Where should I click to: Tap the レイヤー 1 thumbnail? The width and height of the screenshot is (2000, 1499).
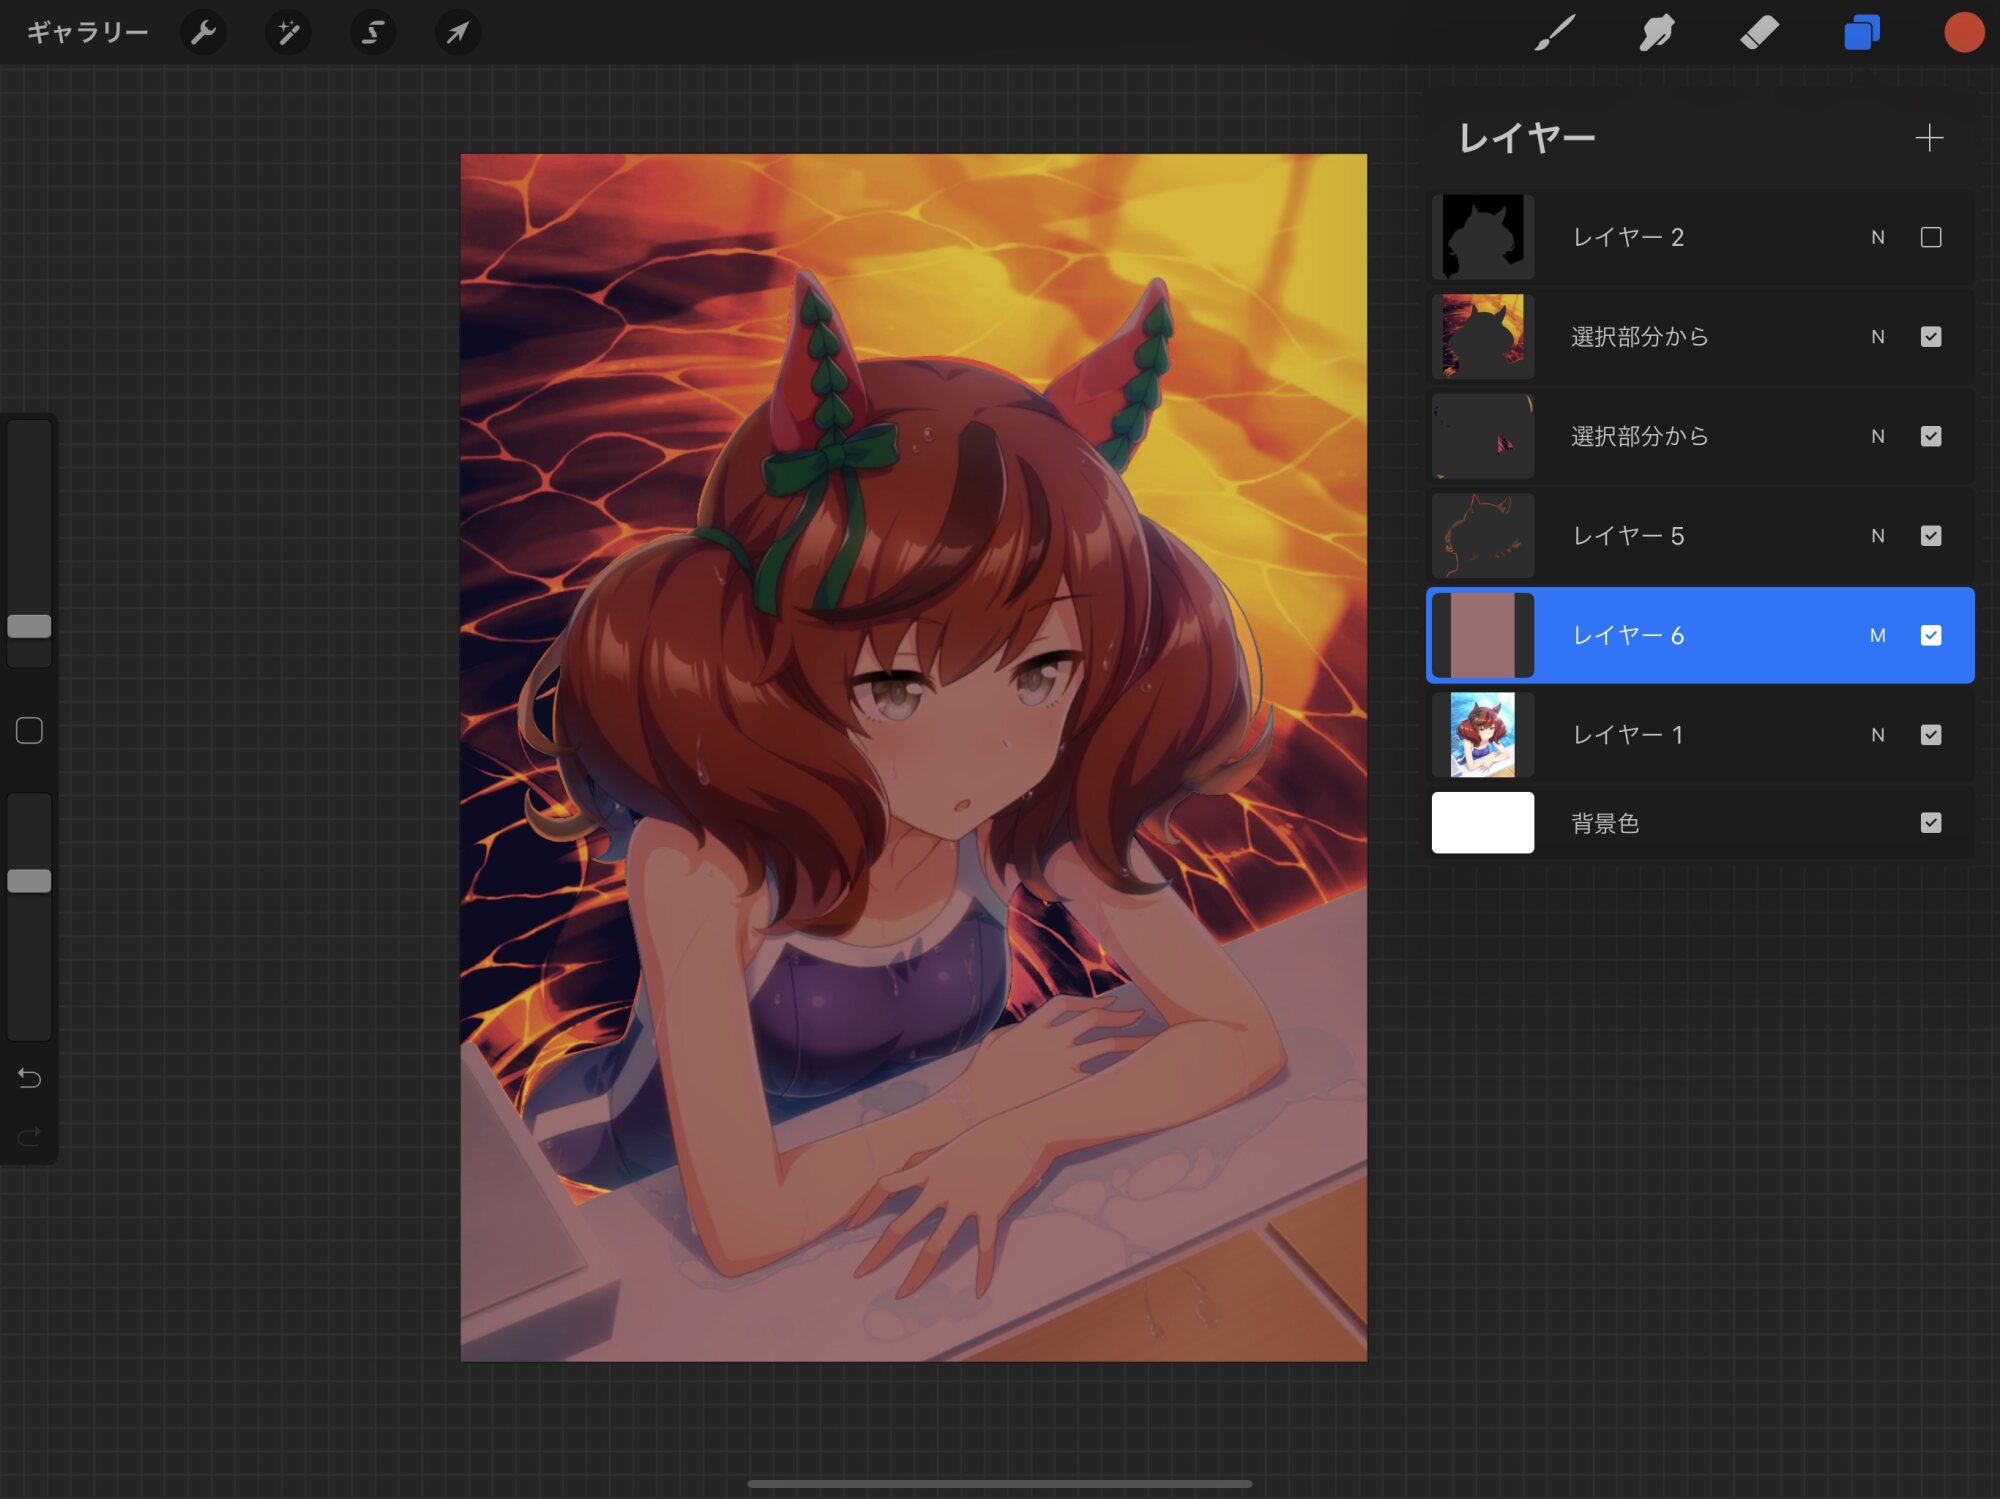coord(1482,735)
